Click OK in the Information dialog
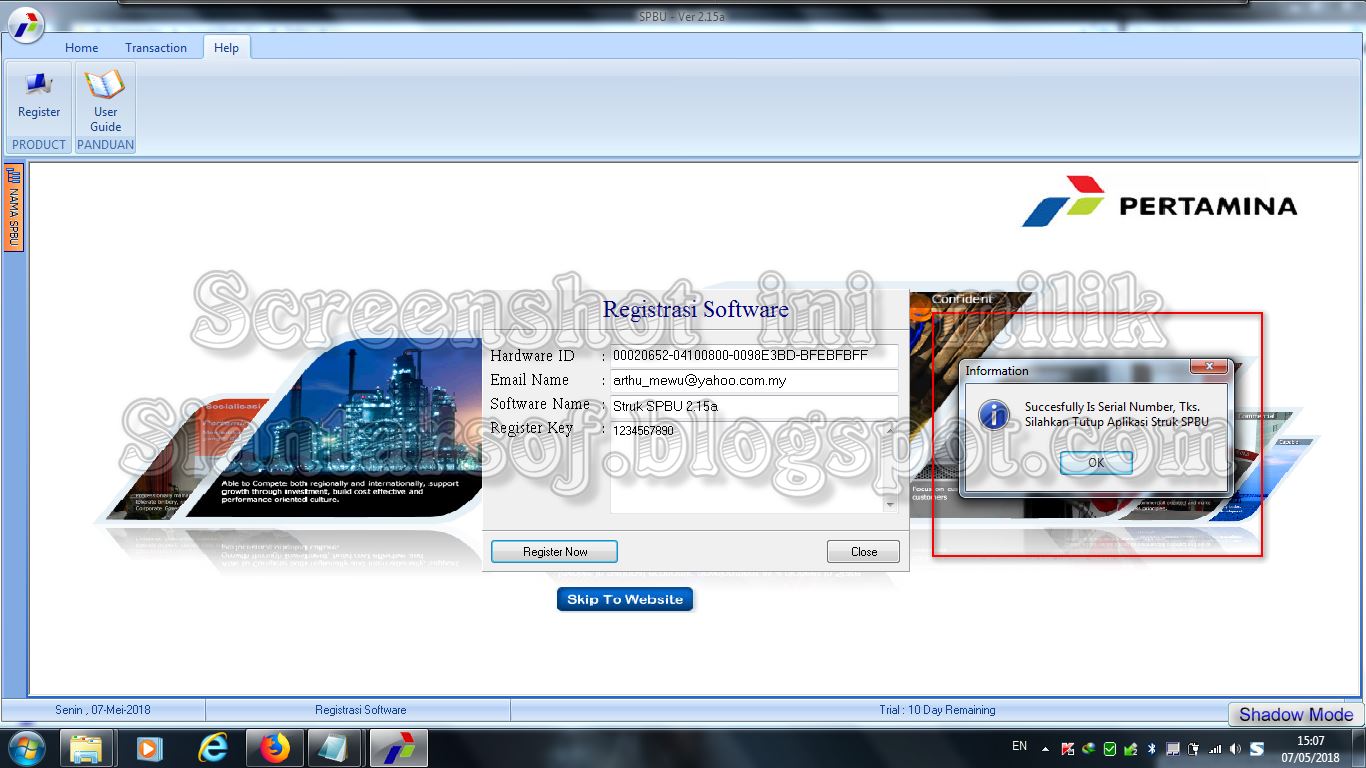 click(x=1096, y=462)
